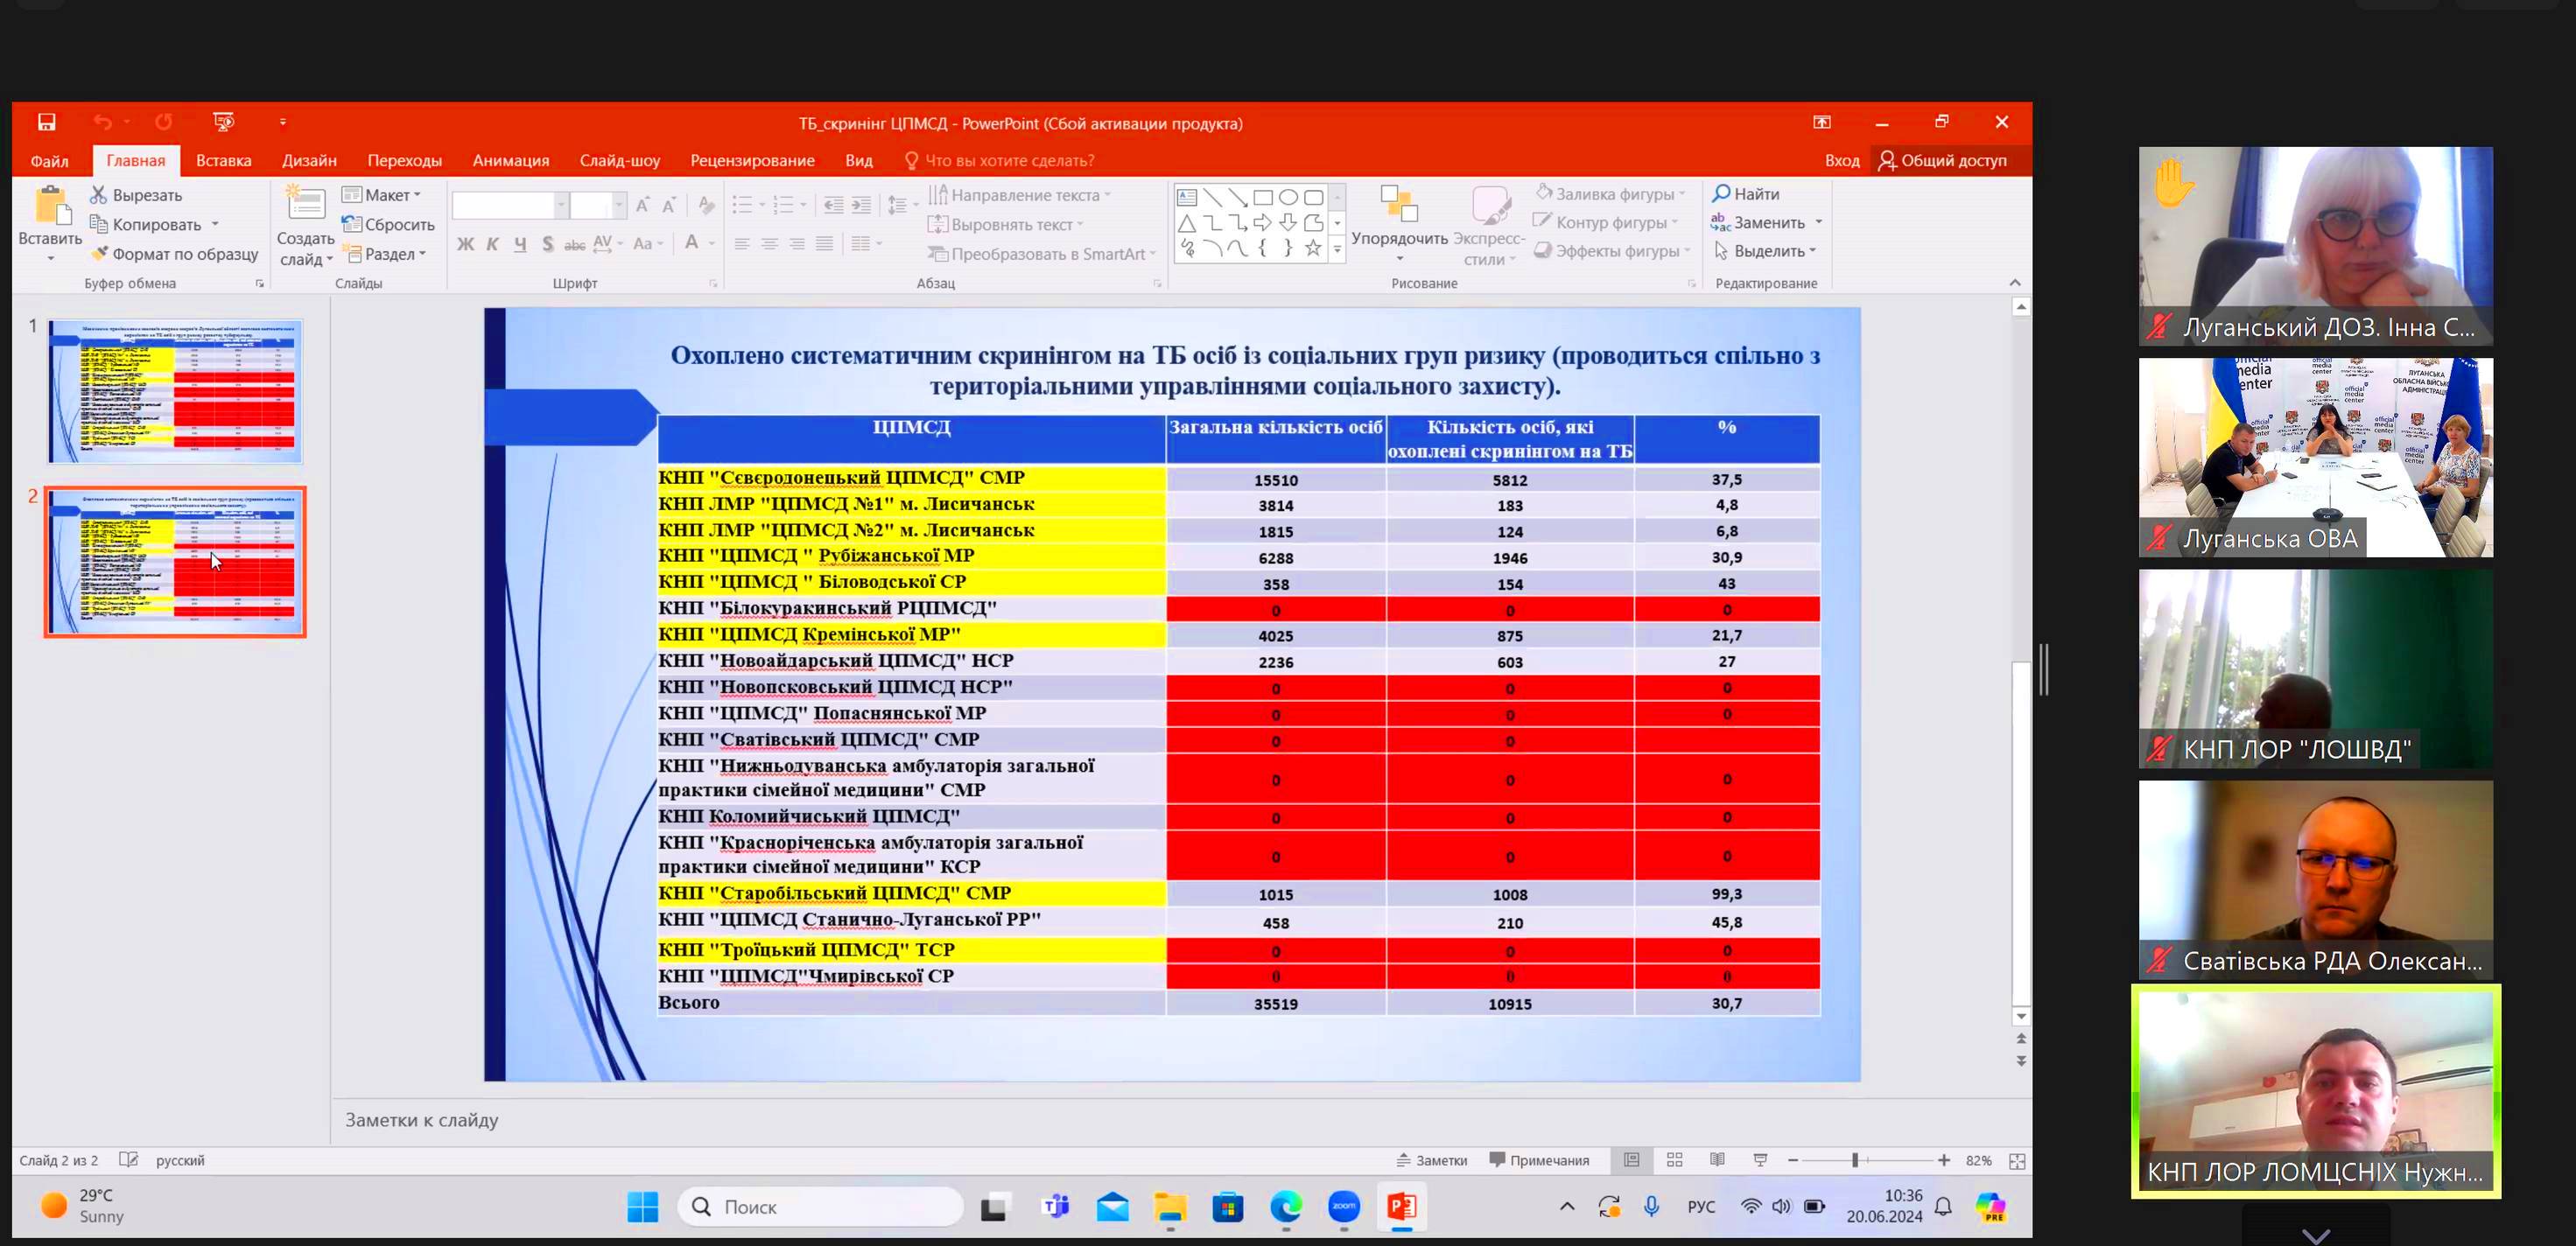Open font size dropdown arrow
The width and height of the screenshot is (2576, 1246).
(619, 205)
